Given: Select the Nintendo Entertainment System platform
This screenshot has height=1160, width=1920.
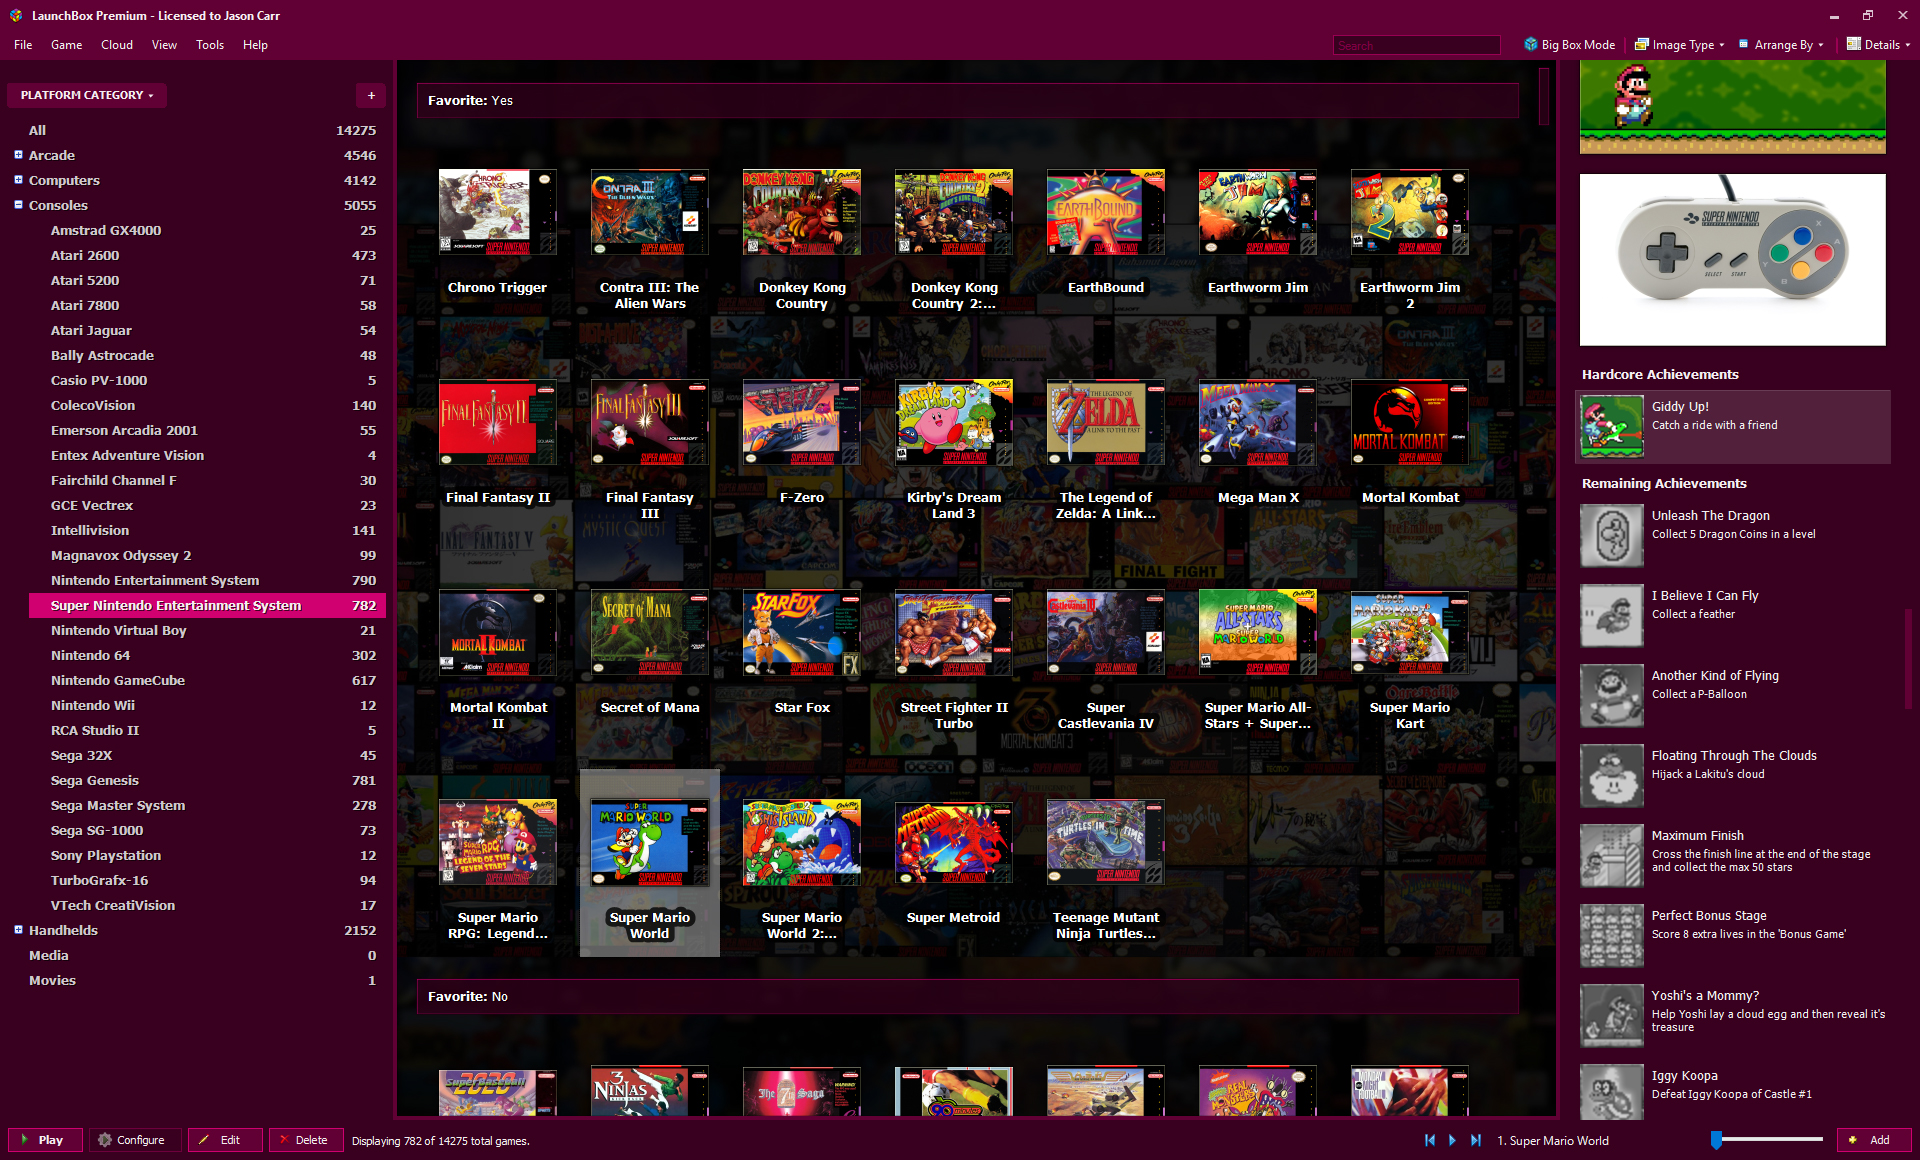Looking at the screenshot, I should (x=206, y=580).
